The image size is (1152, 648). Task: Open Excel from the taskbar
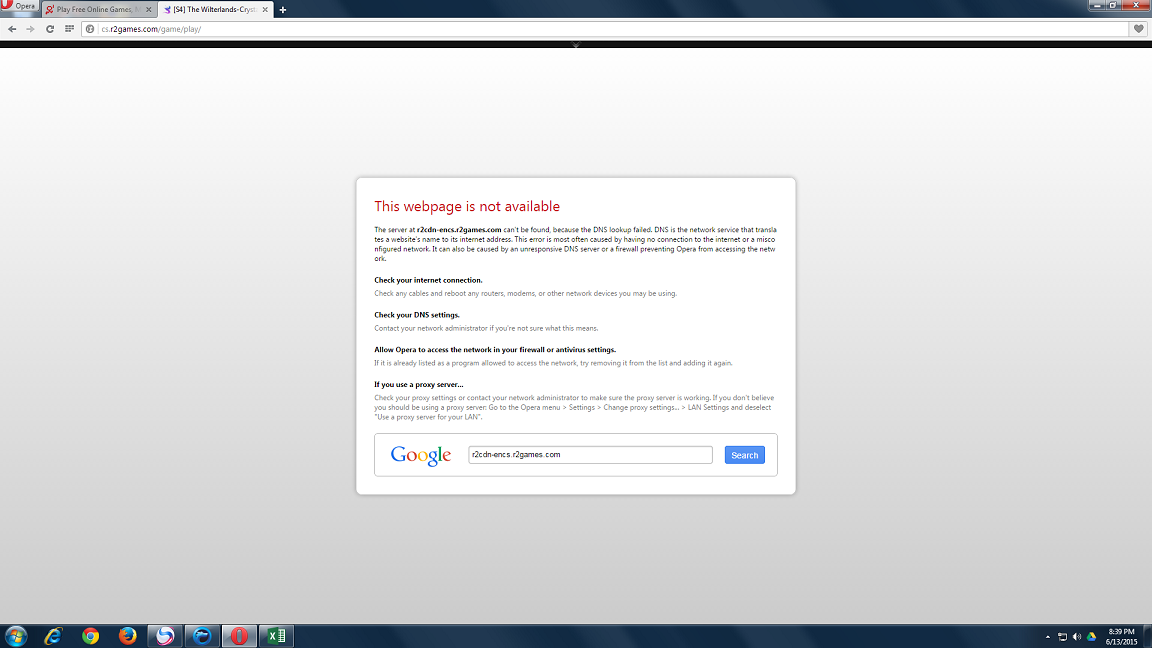point(276,636)
